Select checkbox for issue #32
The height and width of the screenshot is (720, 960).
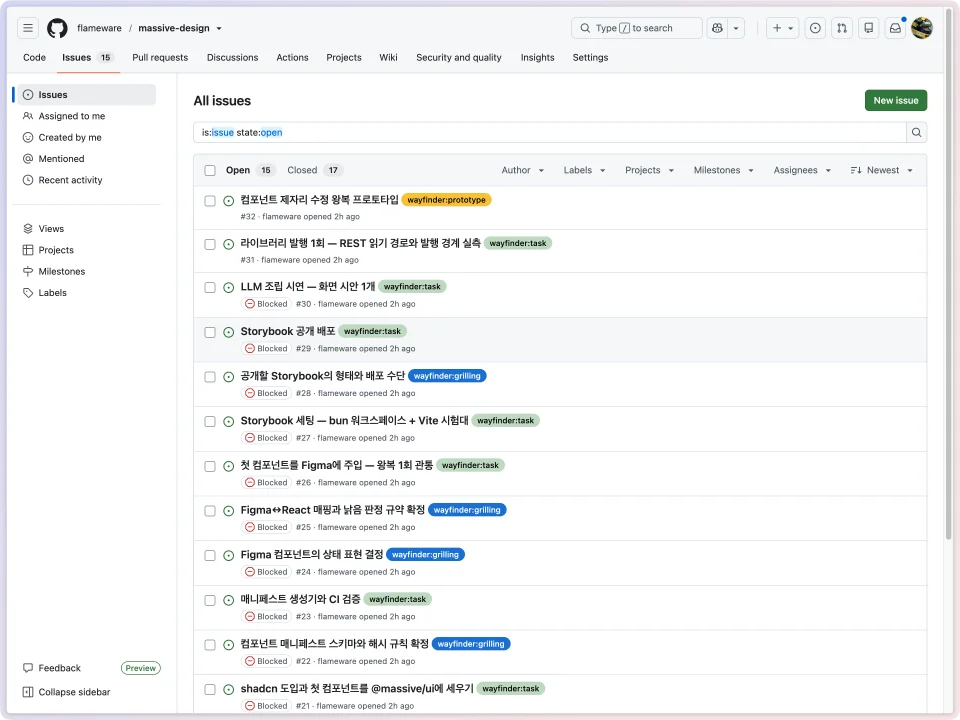(210, 201)
